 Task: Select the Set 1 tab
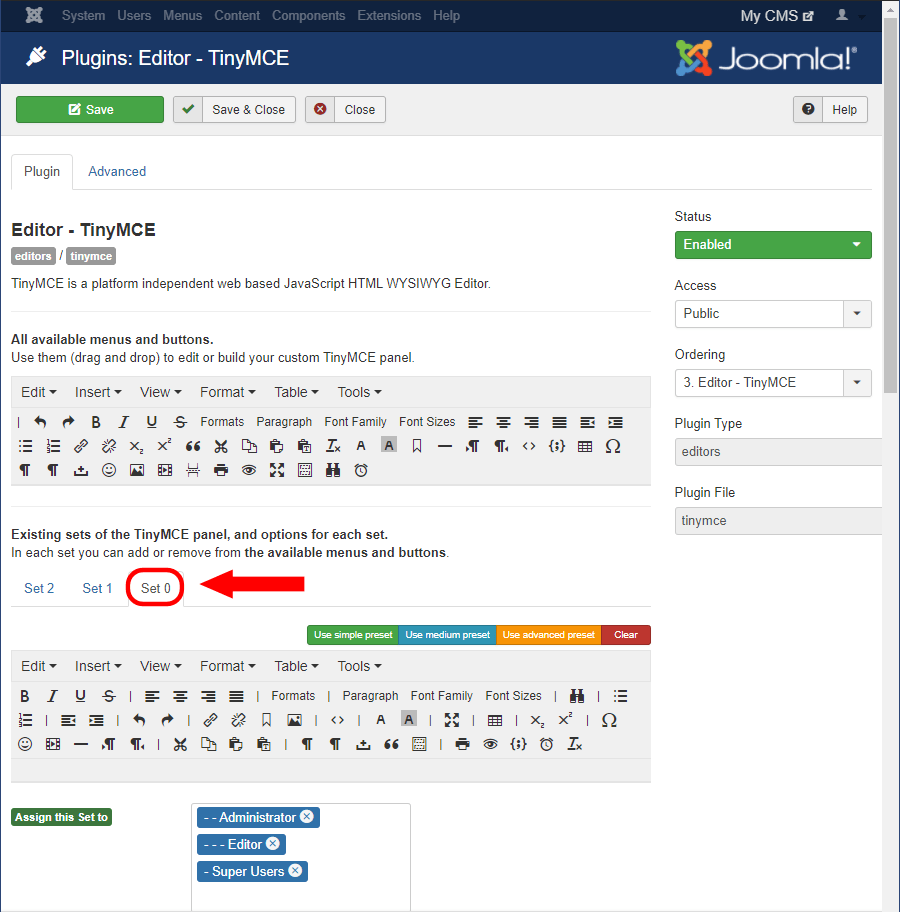click(97, 588)
